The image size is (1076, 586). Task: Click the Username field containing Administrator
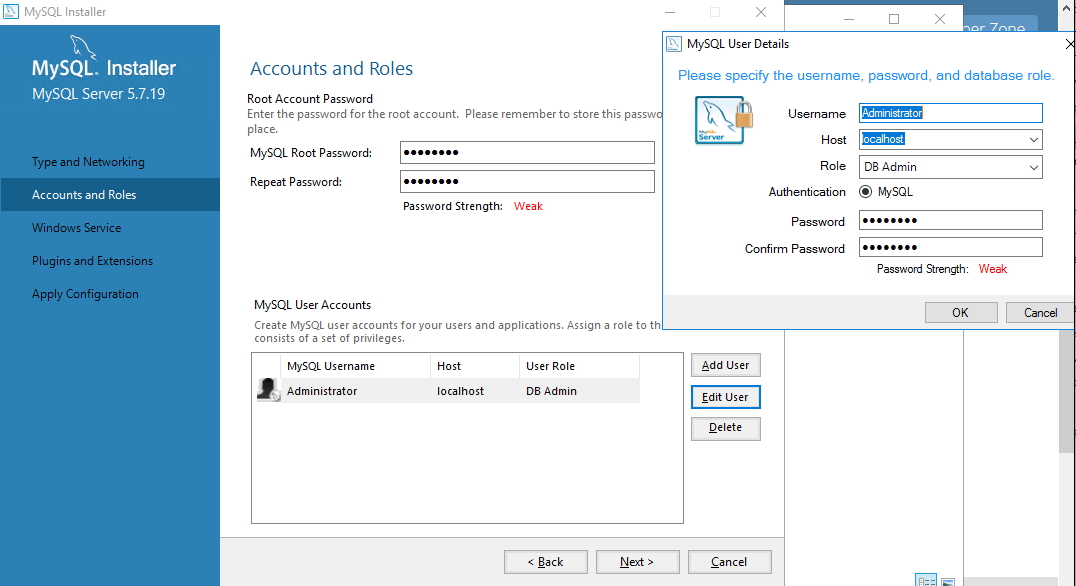(x=950, y=113)
